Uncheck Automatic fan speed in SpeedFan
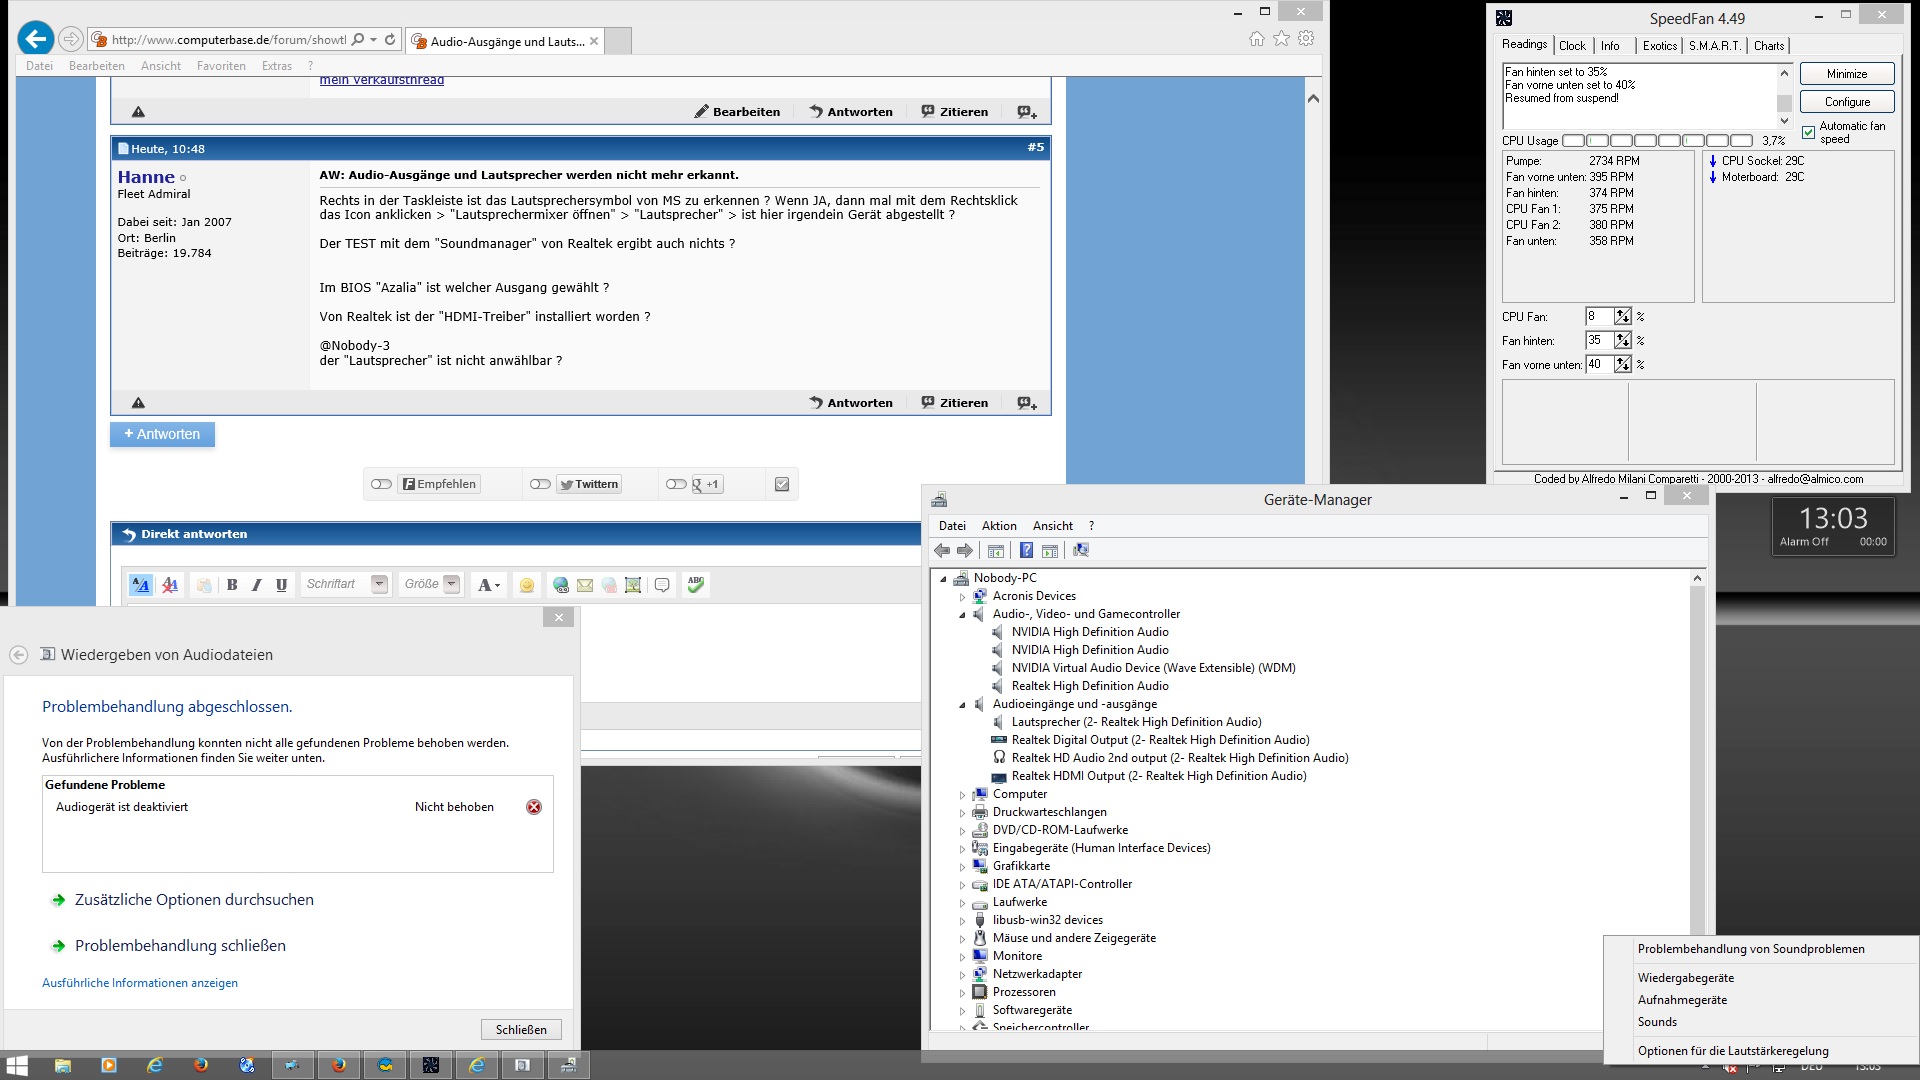The height and width of the screenshot is (1080, 1920). 1808,132
